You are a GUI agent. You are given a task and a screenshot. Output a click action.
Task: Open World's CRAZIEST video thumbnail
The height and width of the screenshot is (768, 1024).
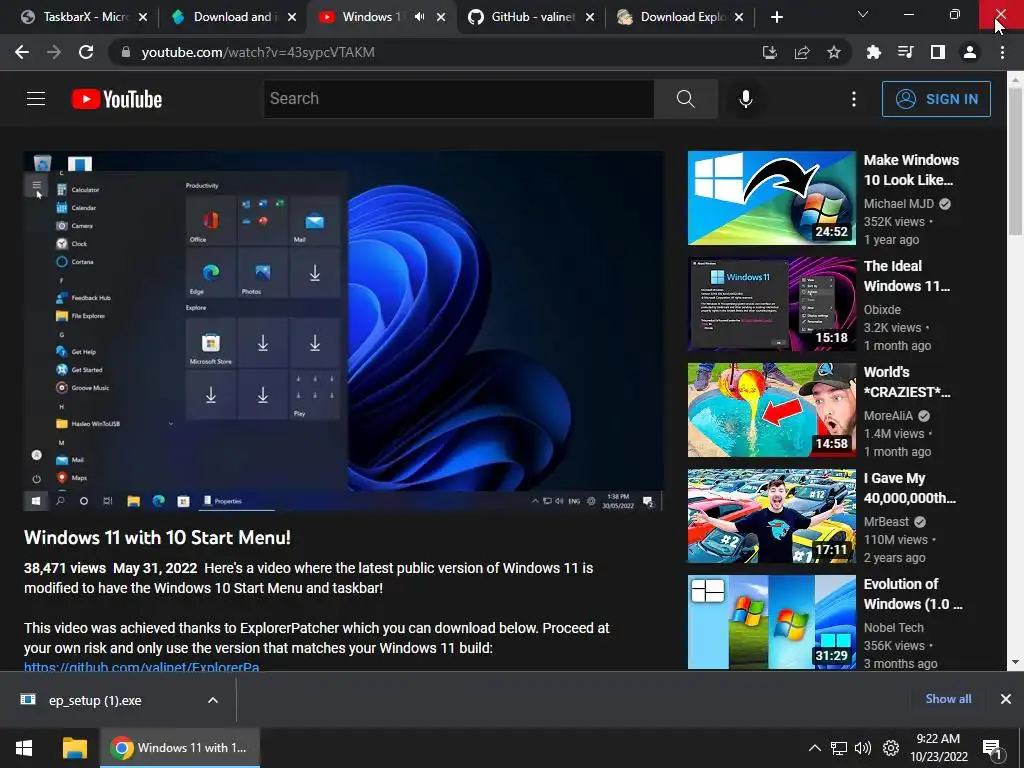tap(771, 409)
